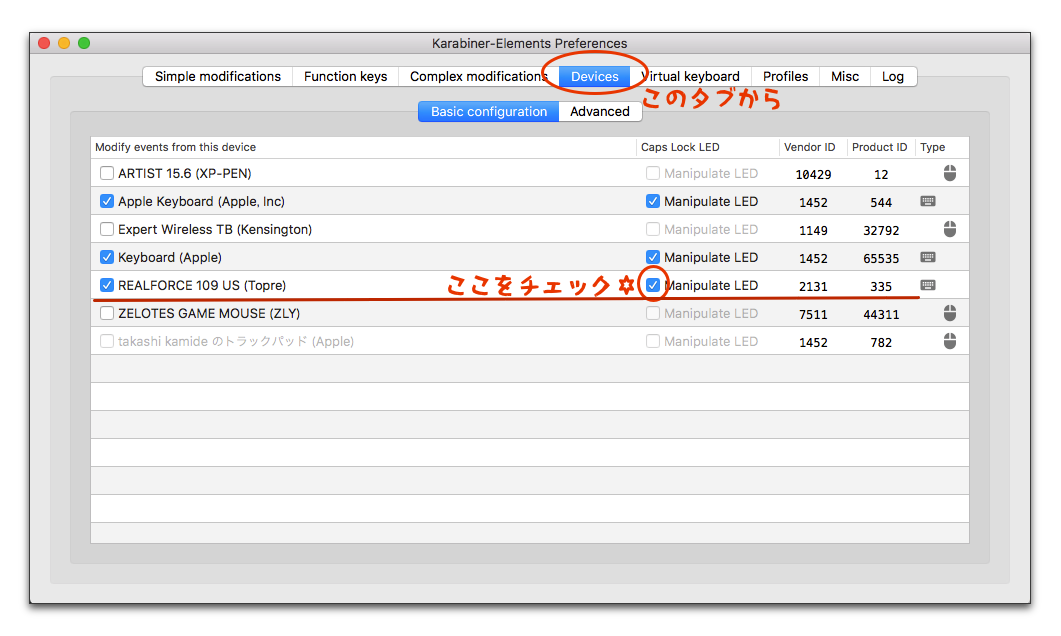Toggle Manipulate LED for Keyboard (Apple)

(652, 257)
